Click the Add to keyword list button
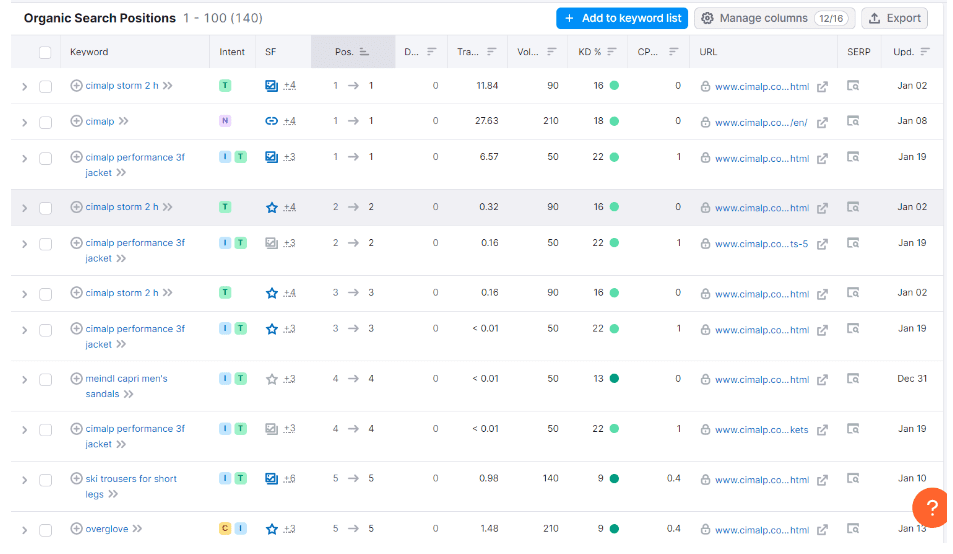 tap(622, 18)
